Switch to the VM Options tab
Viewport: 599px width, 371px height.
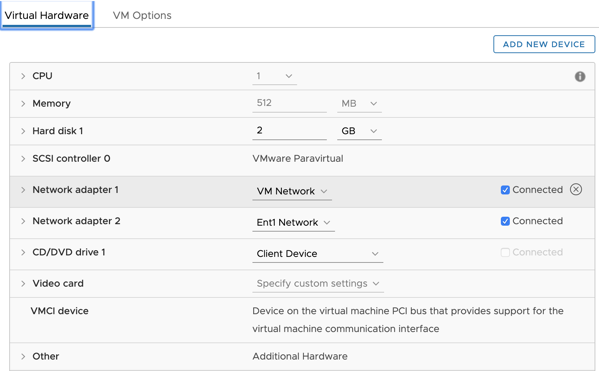[142, 15]
